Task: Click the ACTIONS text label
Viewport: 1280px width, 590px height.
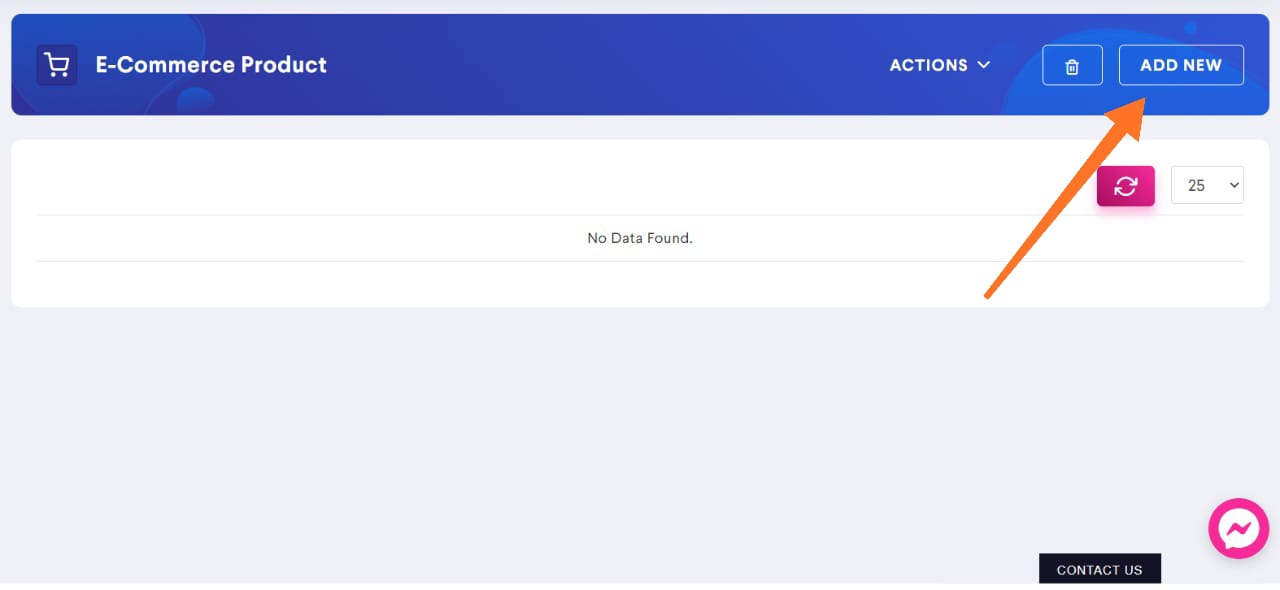Action: coord(929,65)
